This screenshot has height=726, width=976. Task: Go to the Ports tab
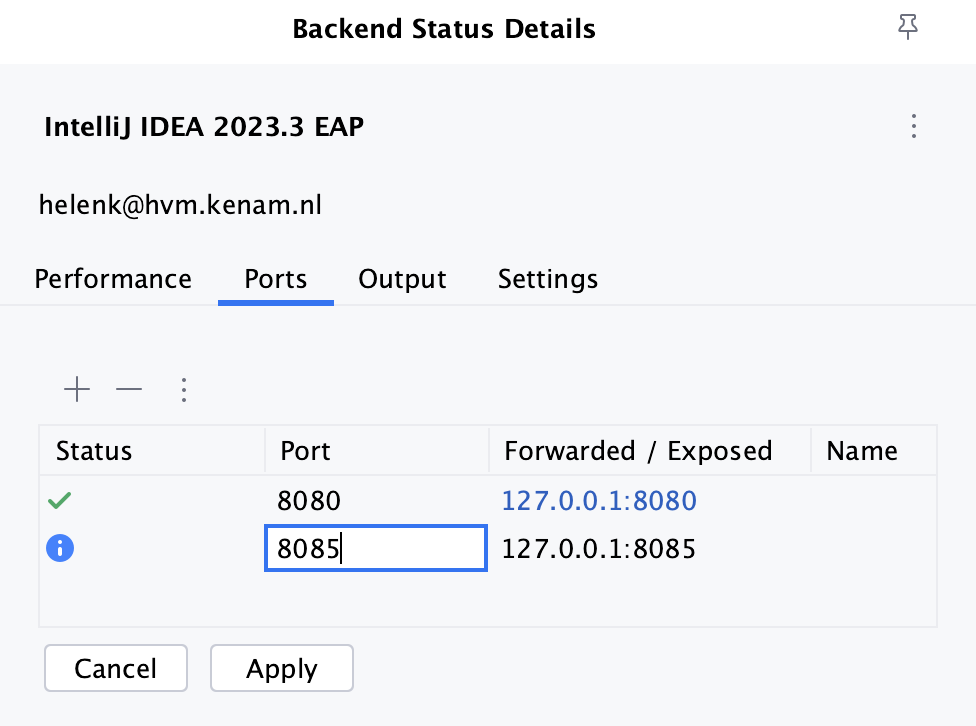(x=275, y=279)
